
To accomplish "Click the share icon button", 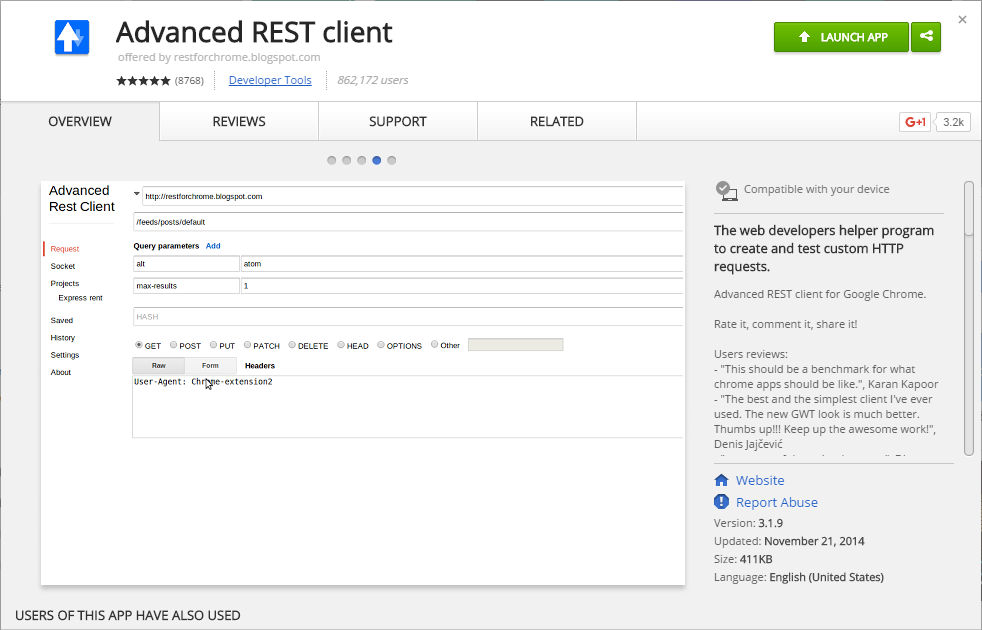I will pos(926,37).
